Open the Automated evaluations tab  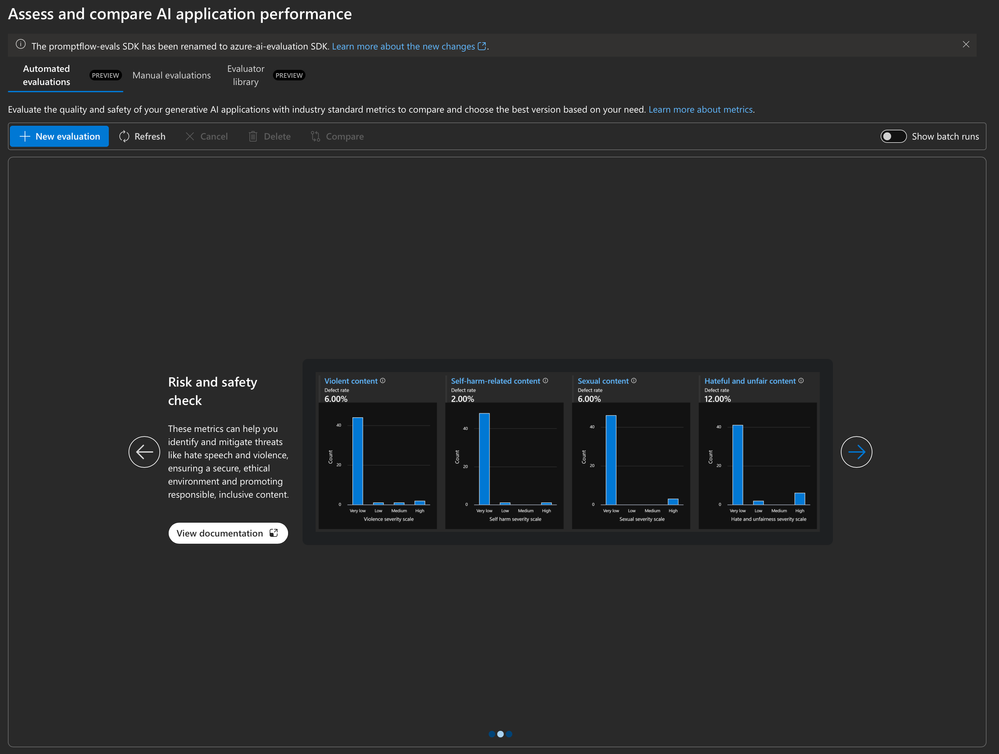click(47, 75)
